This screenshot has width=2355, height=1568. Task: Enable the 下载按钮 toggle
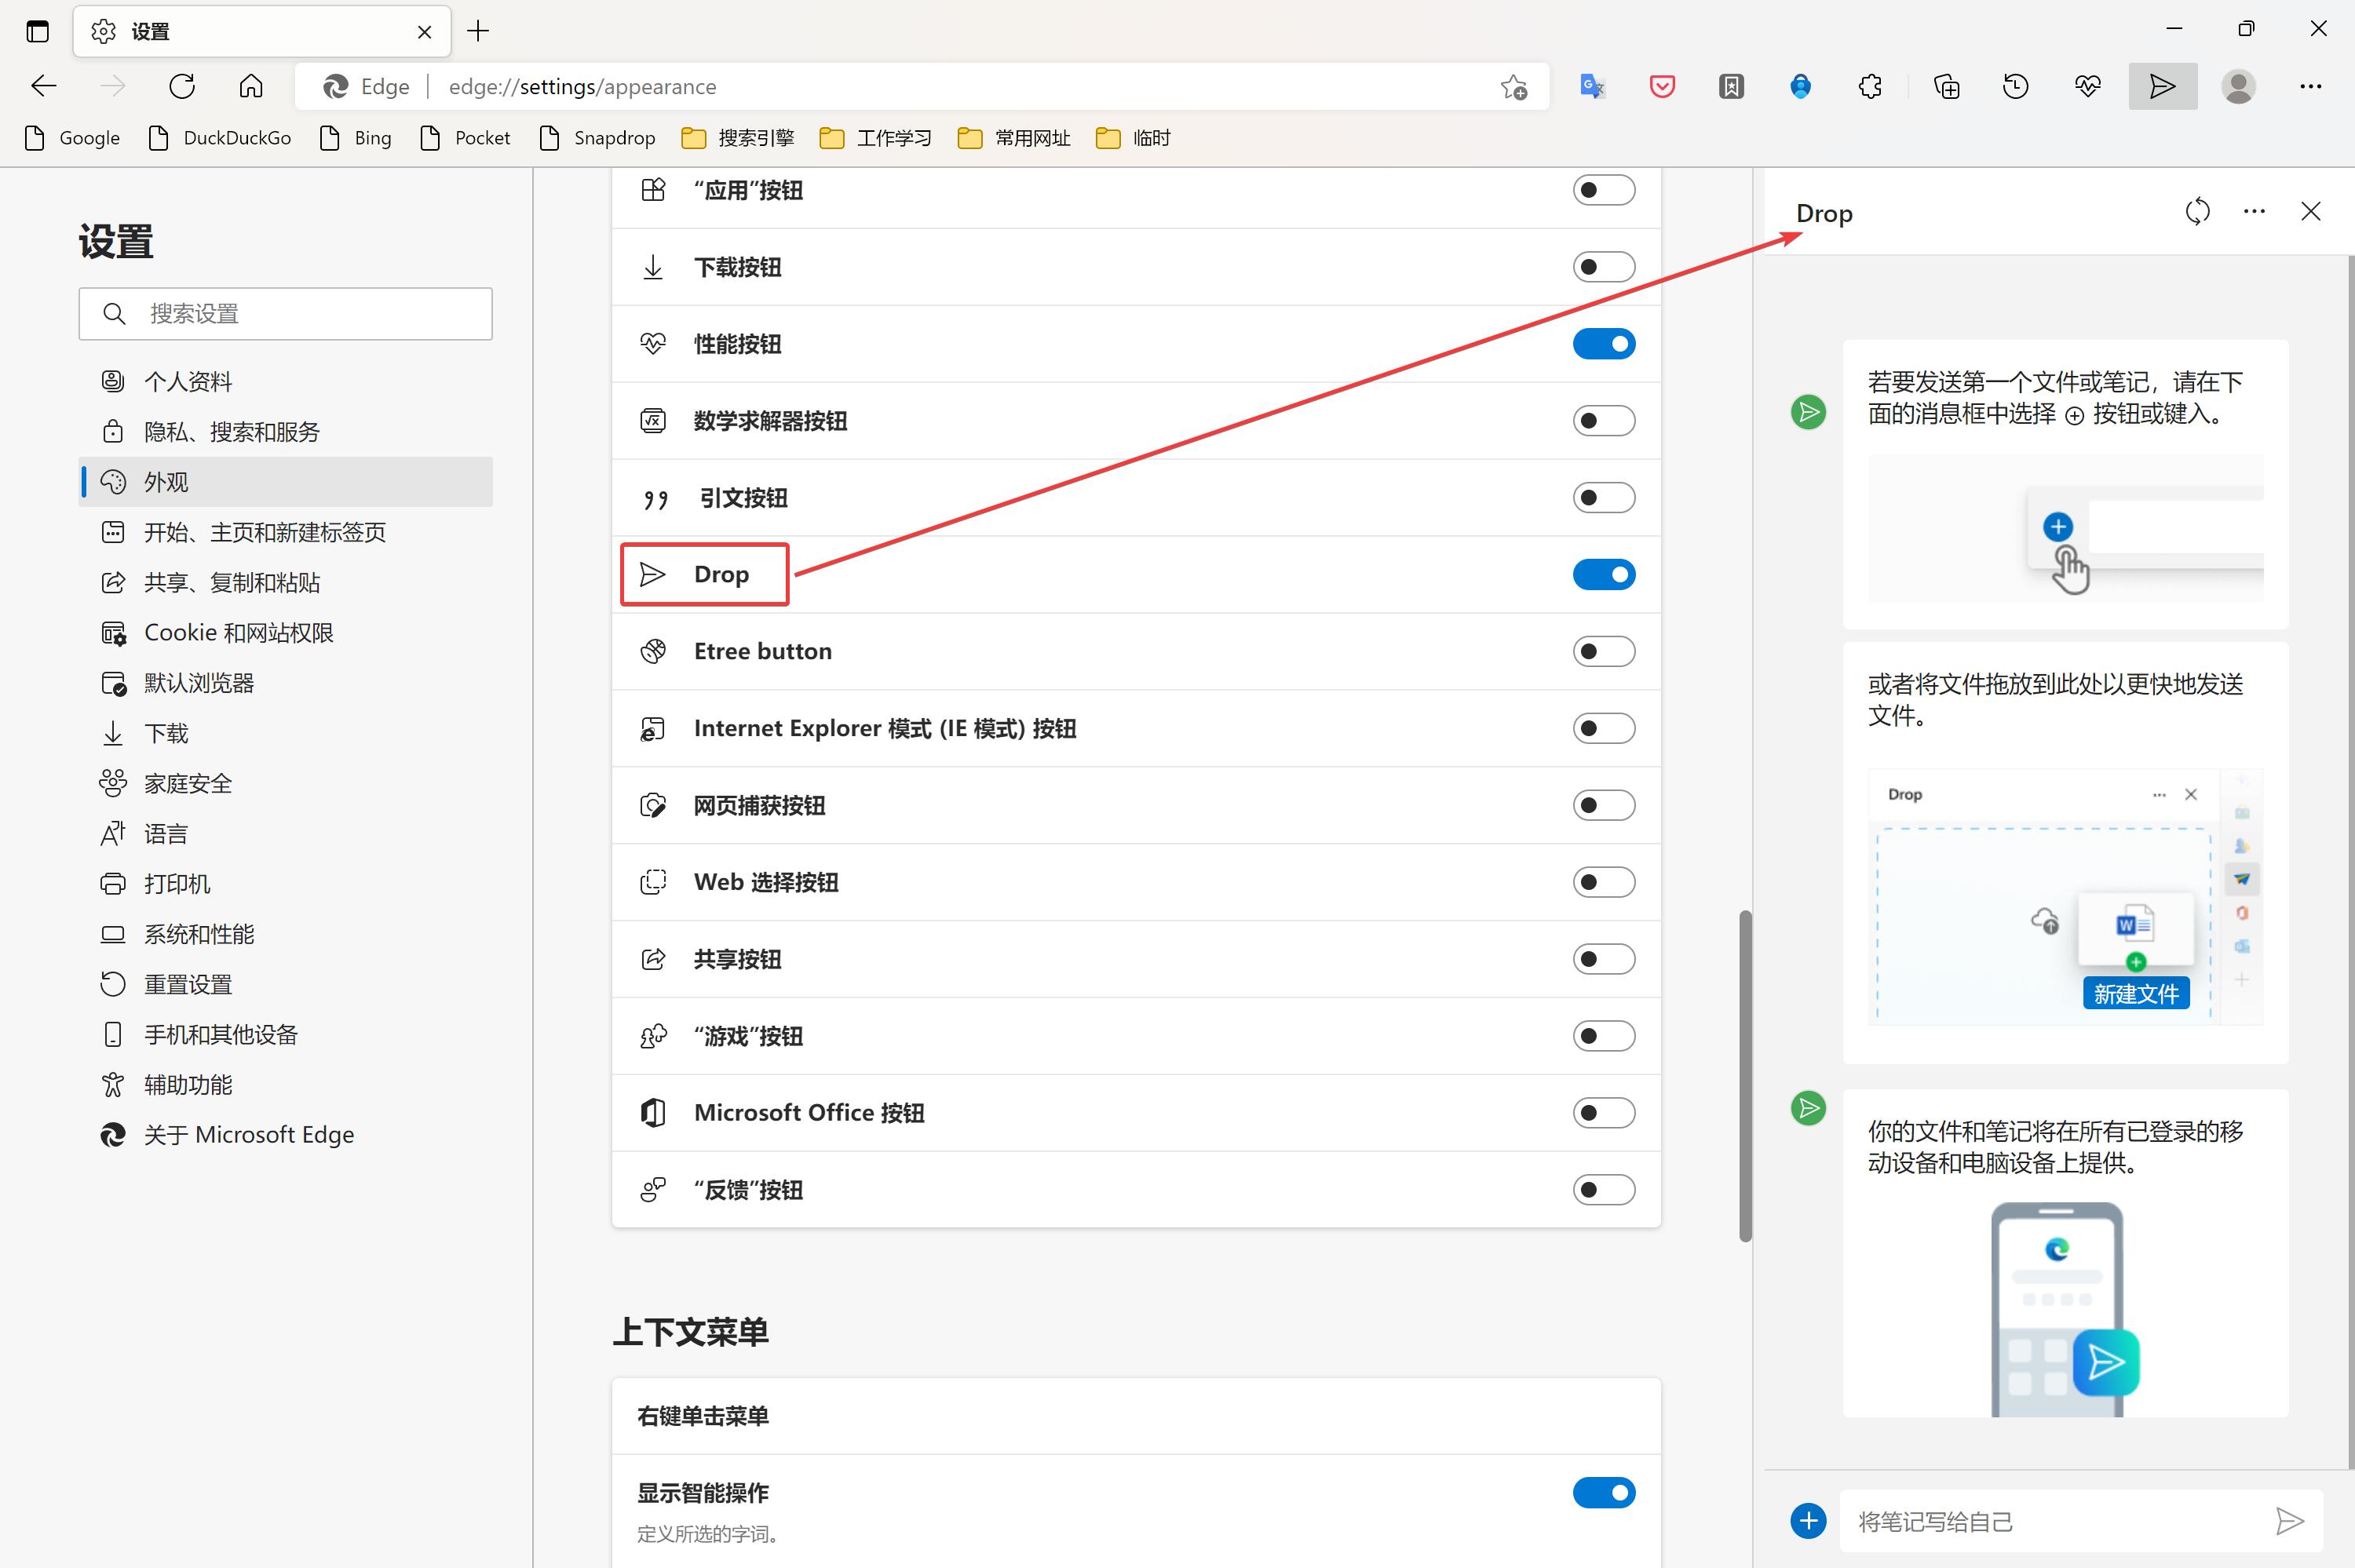pyautogui.click(x=1603, y=267)
